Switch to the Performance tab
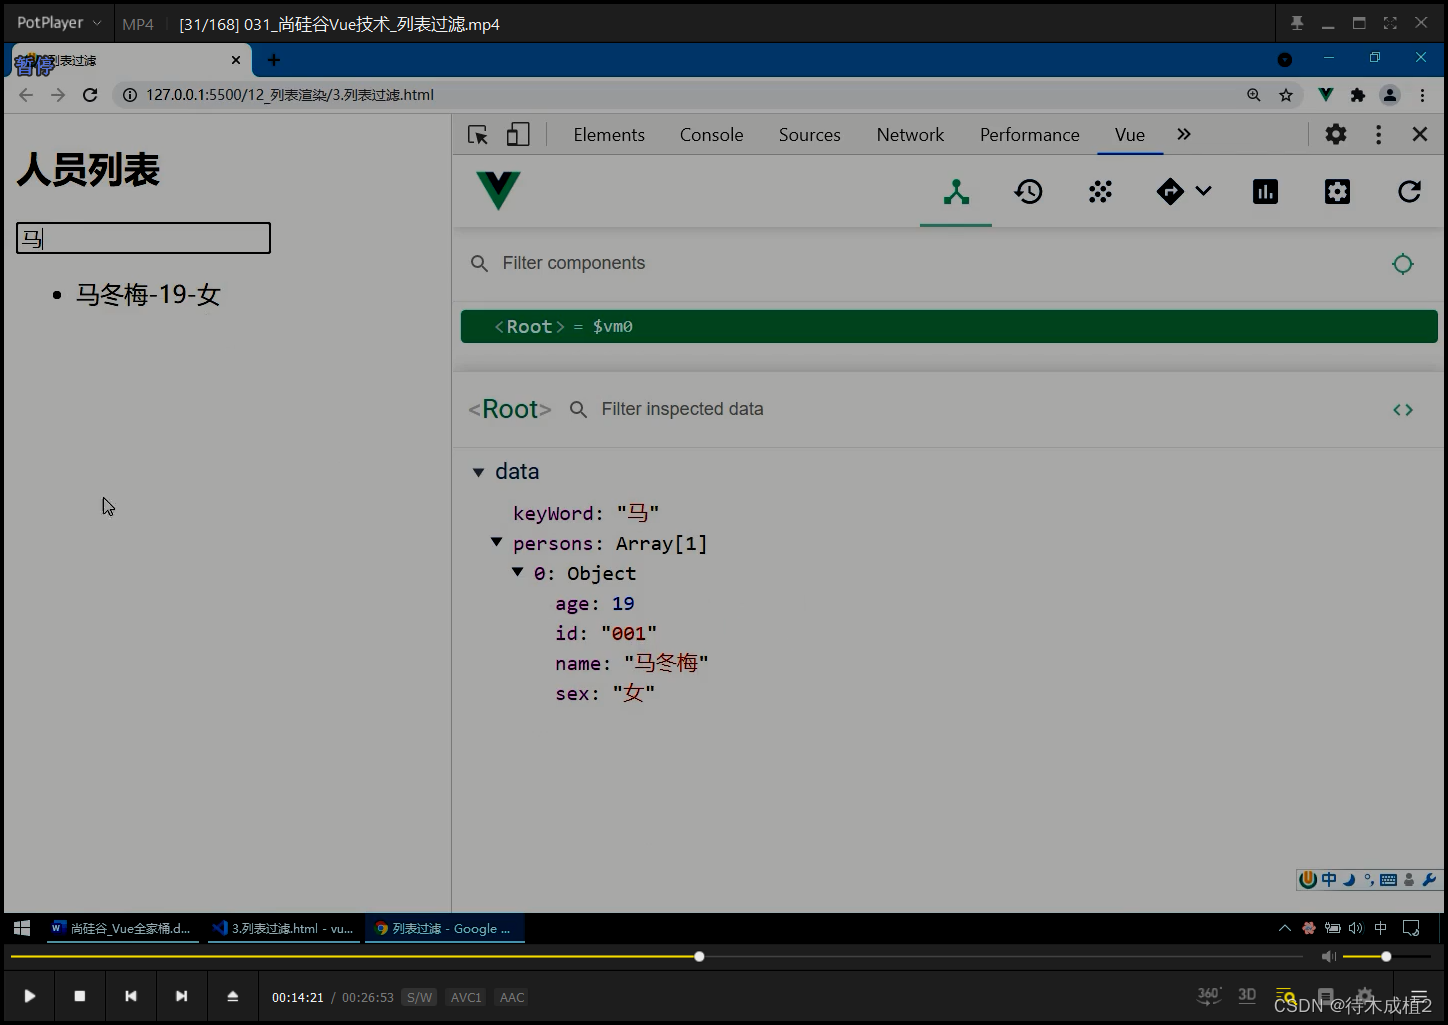The height and width of the screenshot is (1025, 1448). [x=1030, y=134]
